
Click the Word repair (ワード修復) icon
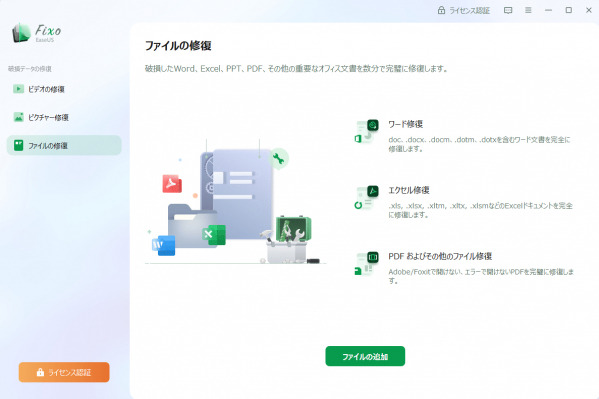pyautogui.click(x=367, y=132)
